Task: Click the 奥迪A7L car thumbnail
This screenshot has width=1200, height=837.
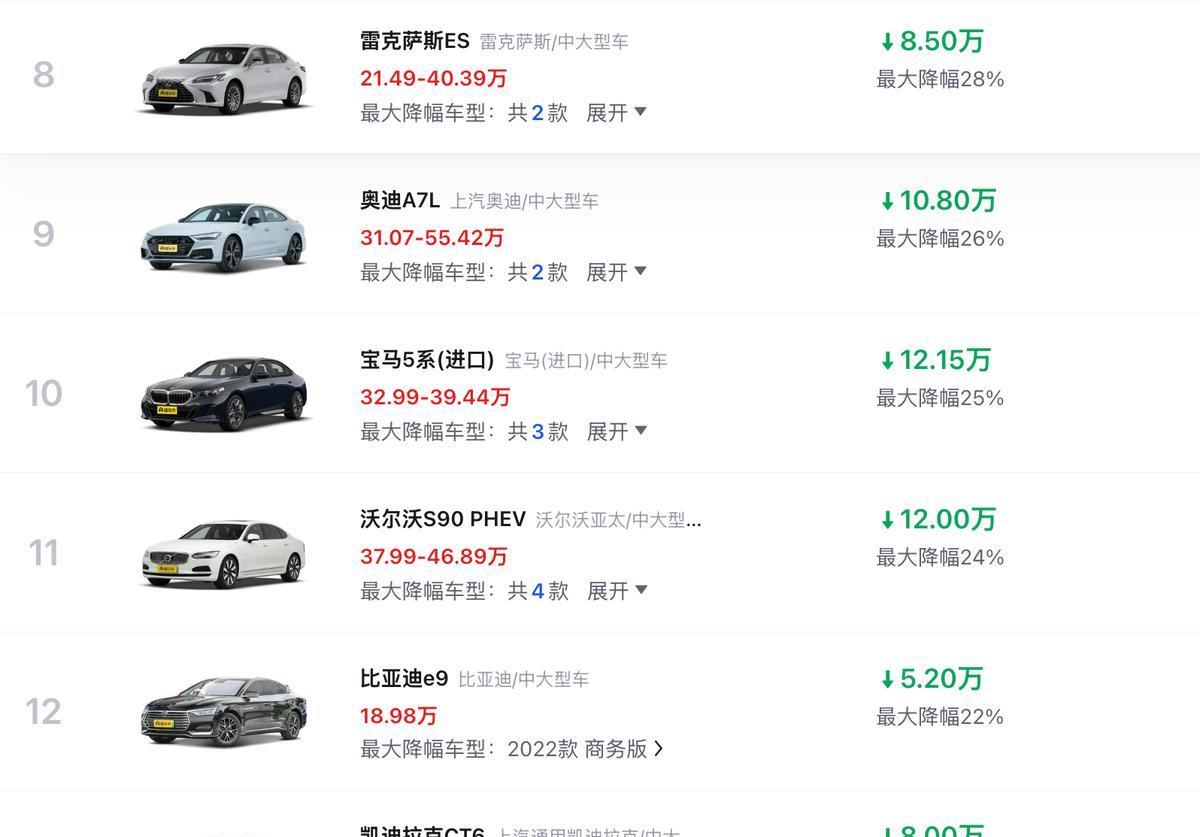Action: pos(223,236)
